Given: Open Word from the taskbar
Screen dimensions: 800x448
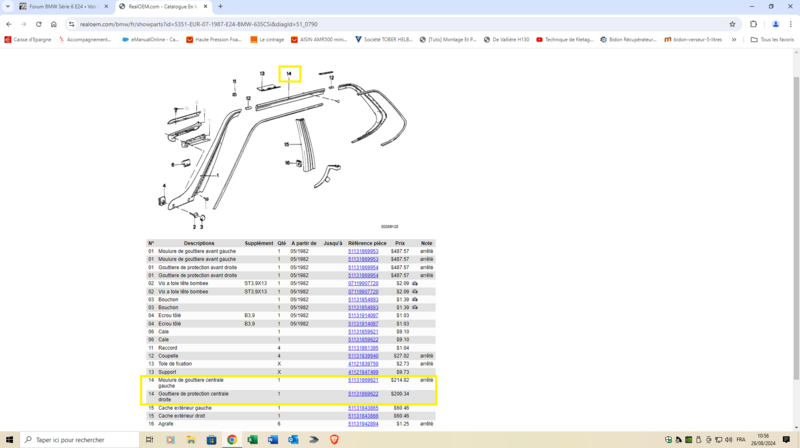Looking at the screenshot, I should (x=273, y=440).
